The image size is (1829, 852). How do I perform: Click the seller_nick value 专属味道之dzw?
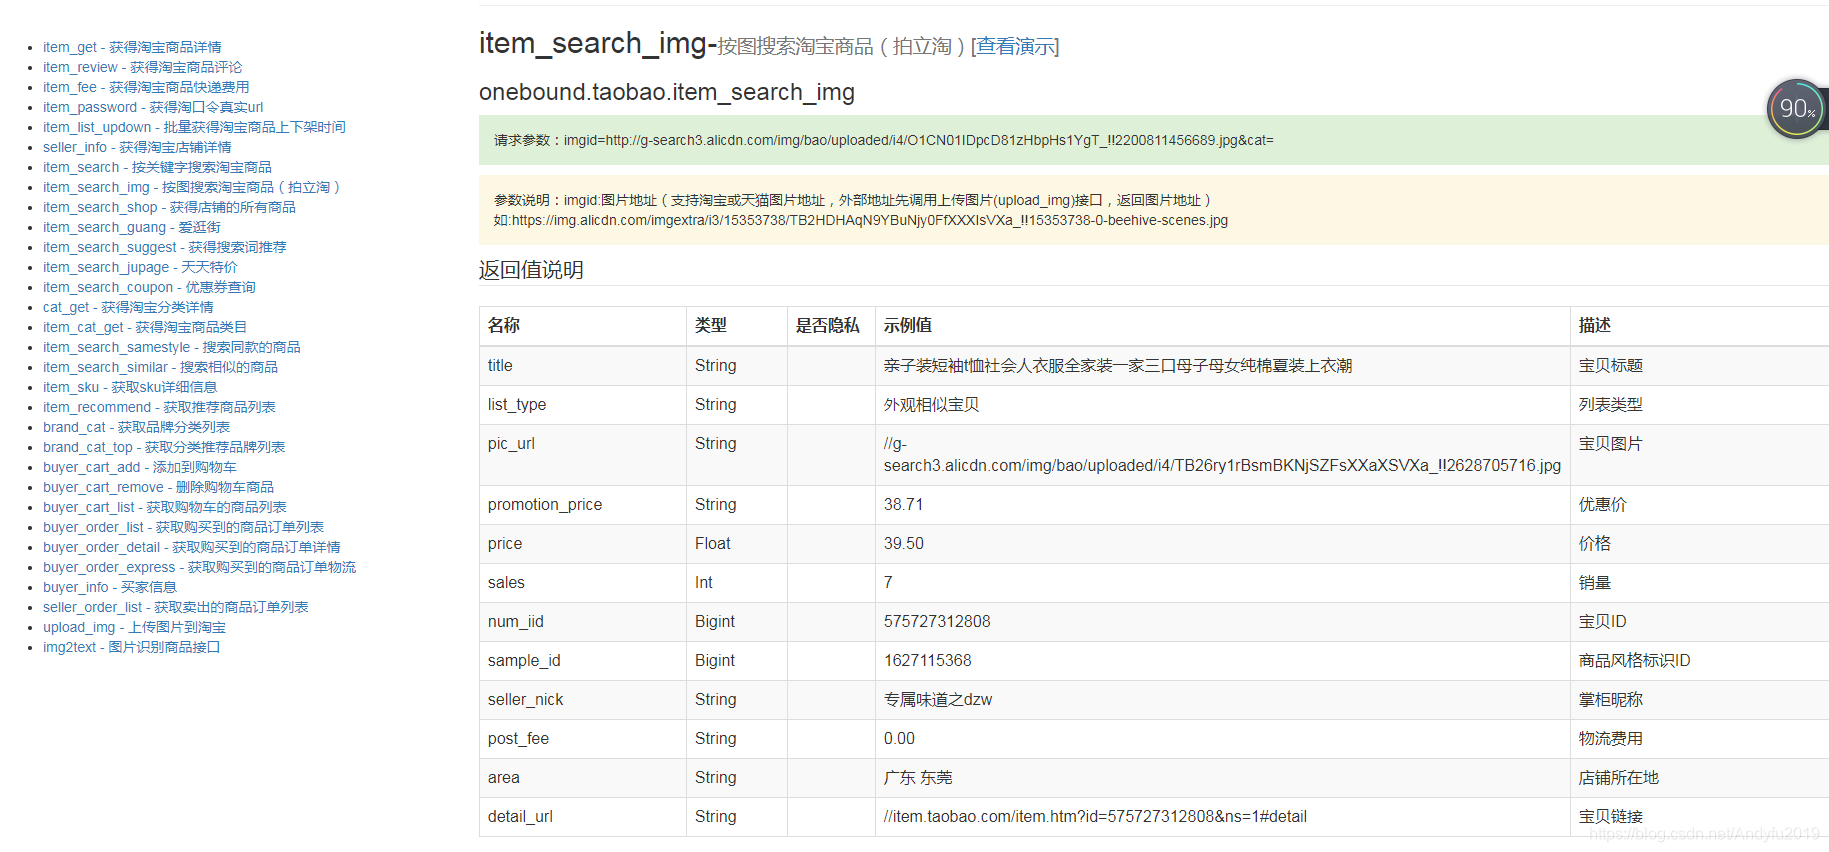click(x=938, y=700)
